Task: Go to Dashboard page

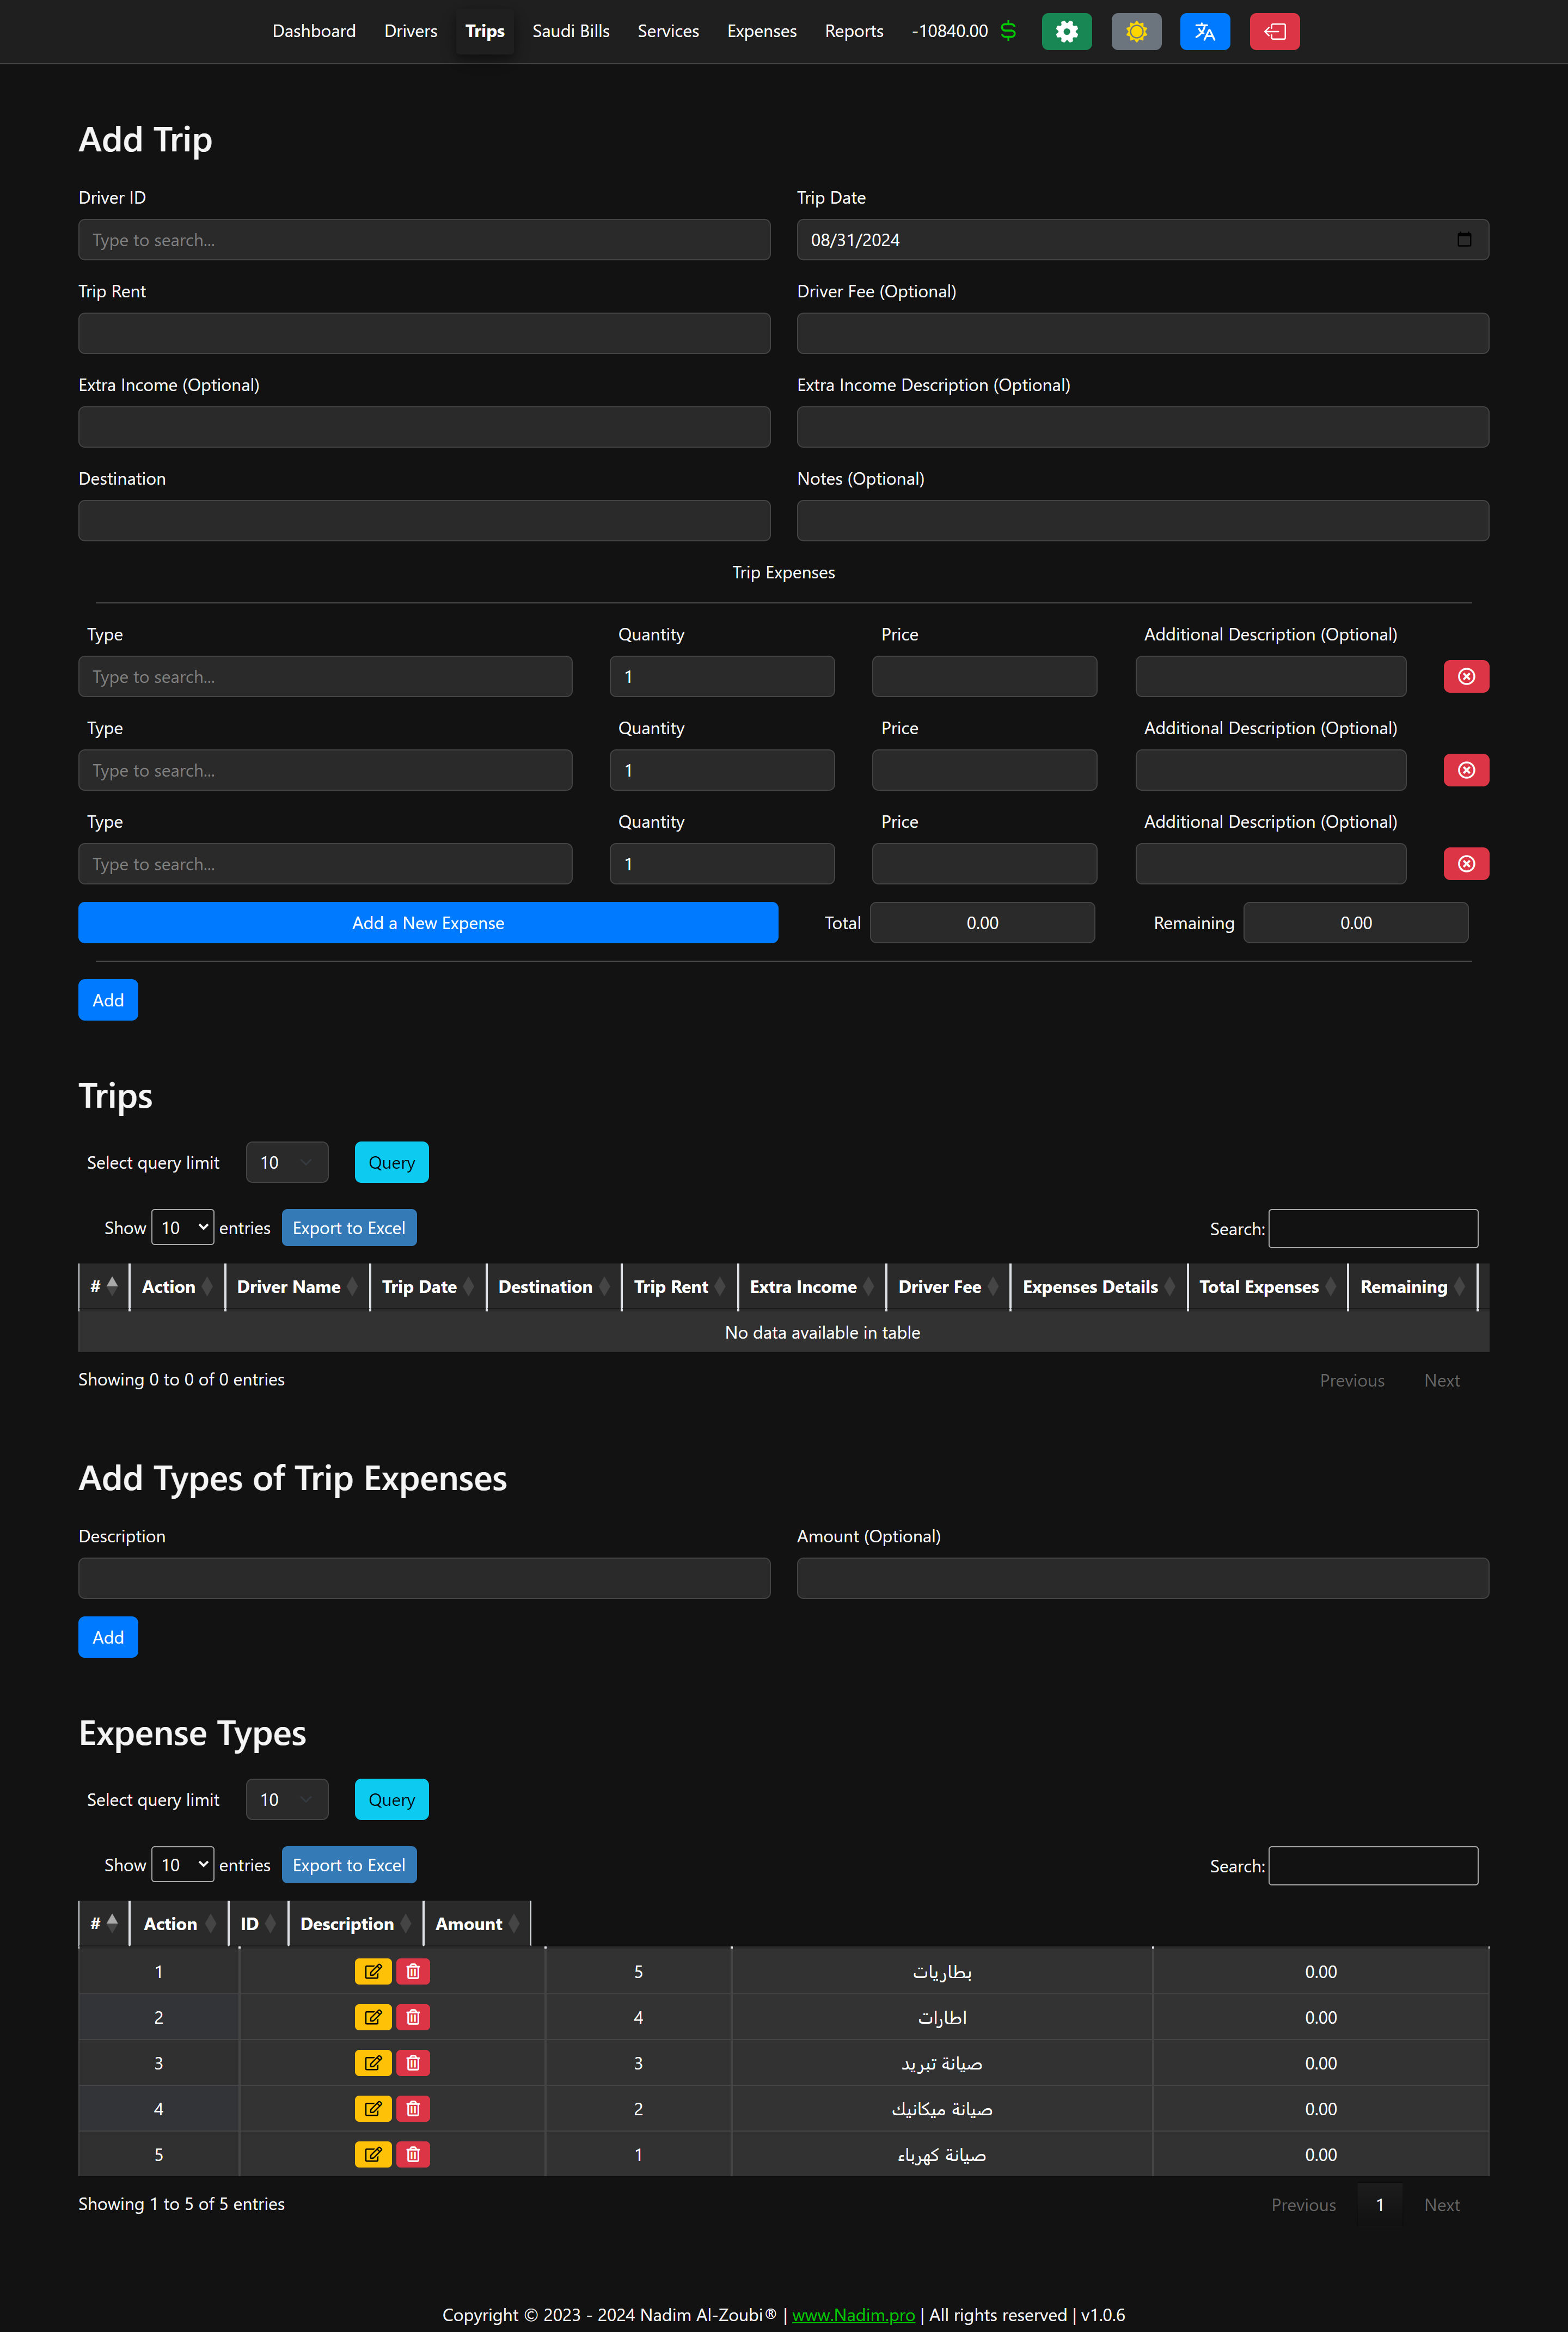Action: pyautogui.click(x=314, y=31)
